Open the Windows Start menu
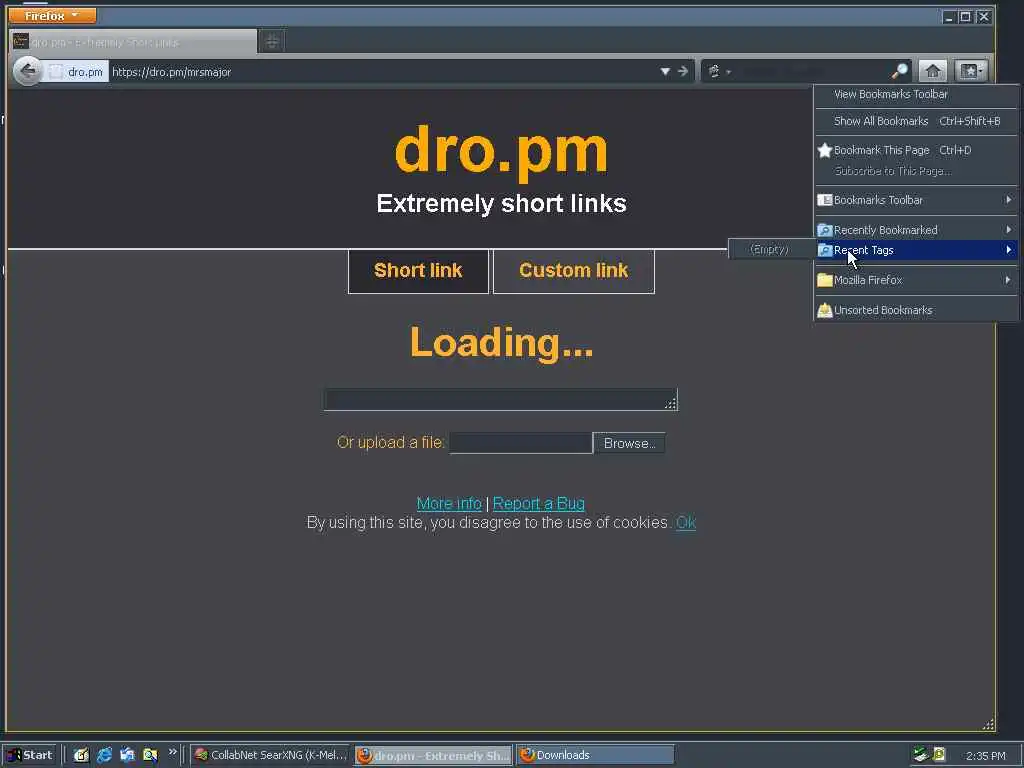Image resolution: width=1024 pixels, height=768 pixels. [x=29, y=755]
